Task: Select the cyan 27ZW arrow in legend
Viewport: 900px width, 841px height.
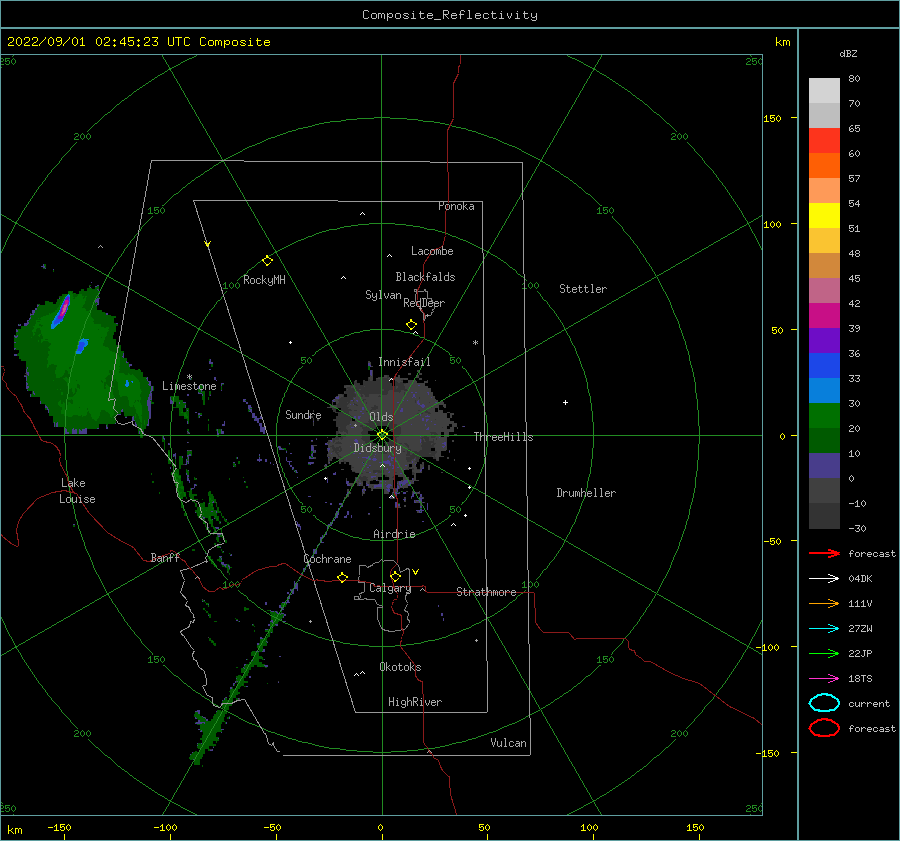Action: pos(824,629)
